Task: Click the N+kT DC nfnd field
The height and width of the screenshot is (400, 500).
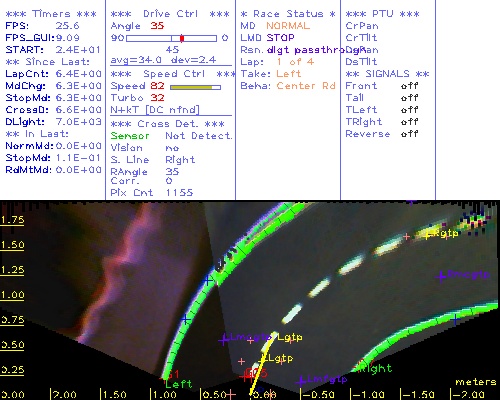Action: coord(155,110)
